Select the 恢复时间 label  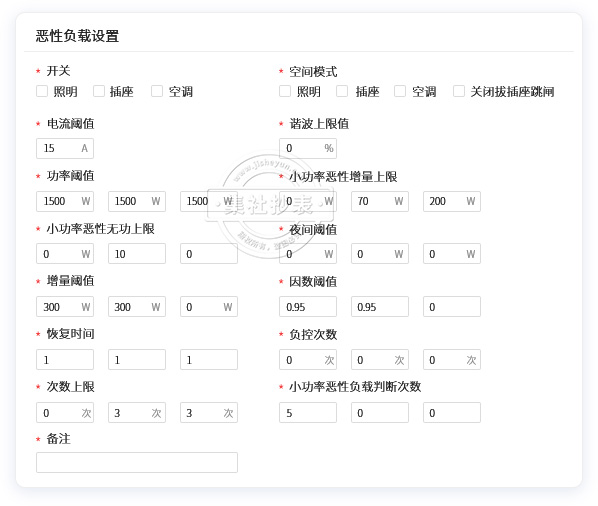click(71, 334)
